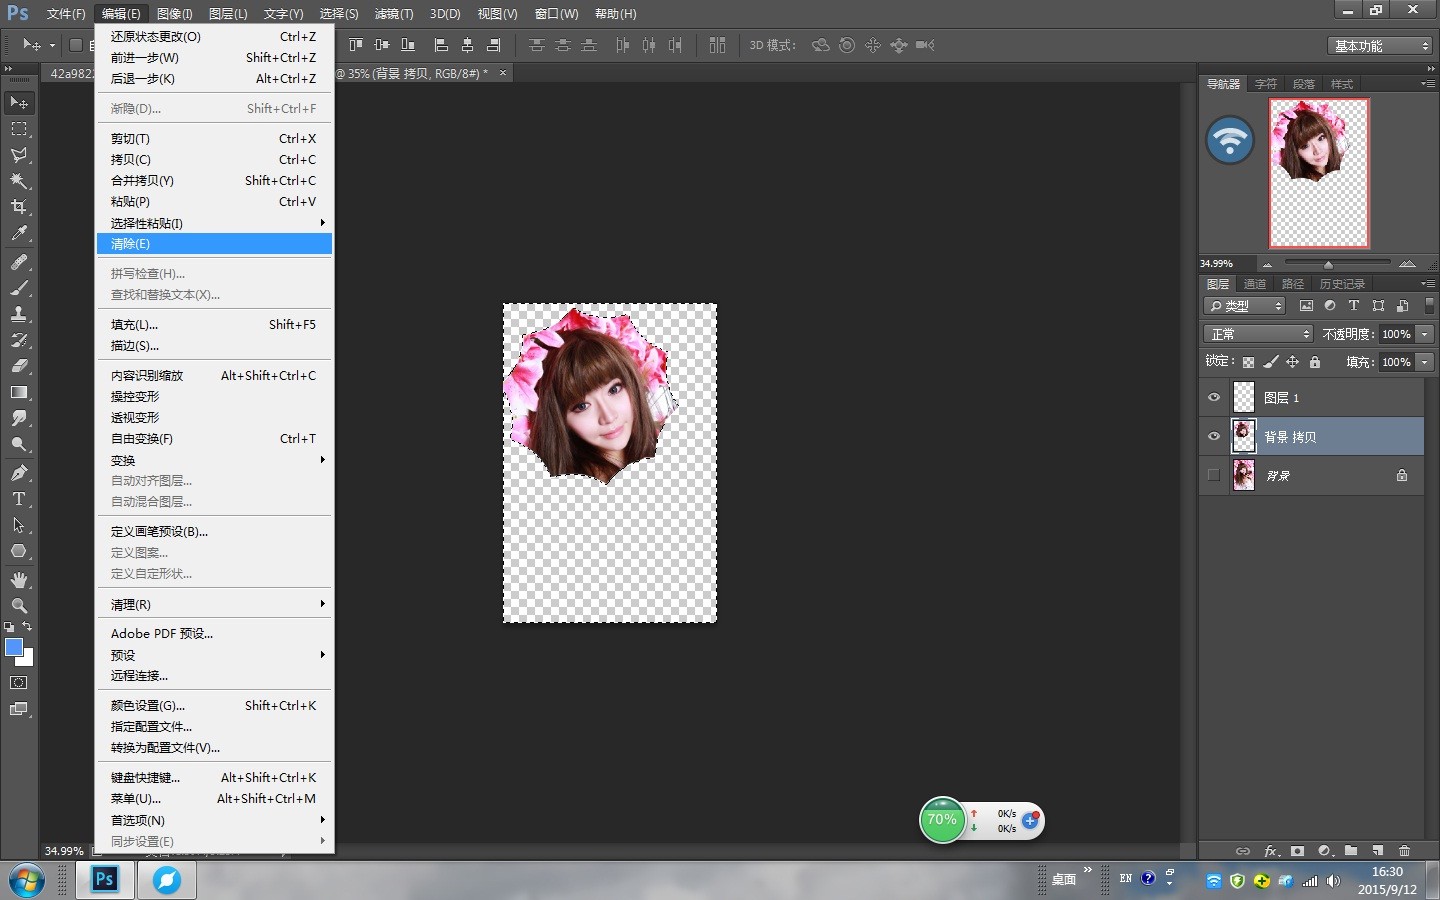Hide the 图层 1 layer
This screenshot has width=1440, height=900.
[1214, 398]
